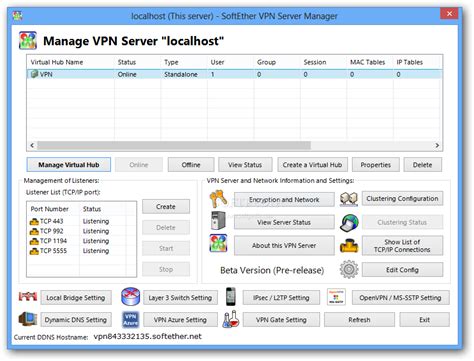This screenshot has height=361, width=474.
Task: Click View Server Status button
Action: (284, 222)
